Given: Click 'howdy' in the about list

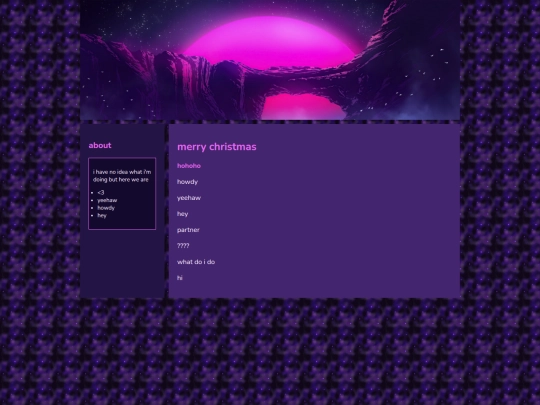Looking at the screenshot, I should click(106, 208).
